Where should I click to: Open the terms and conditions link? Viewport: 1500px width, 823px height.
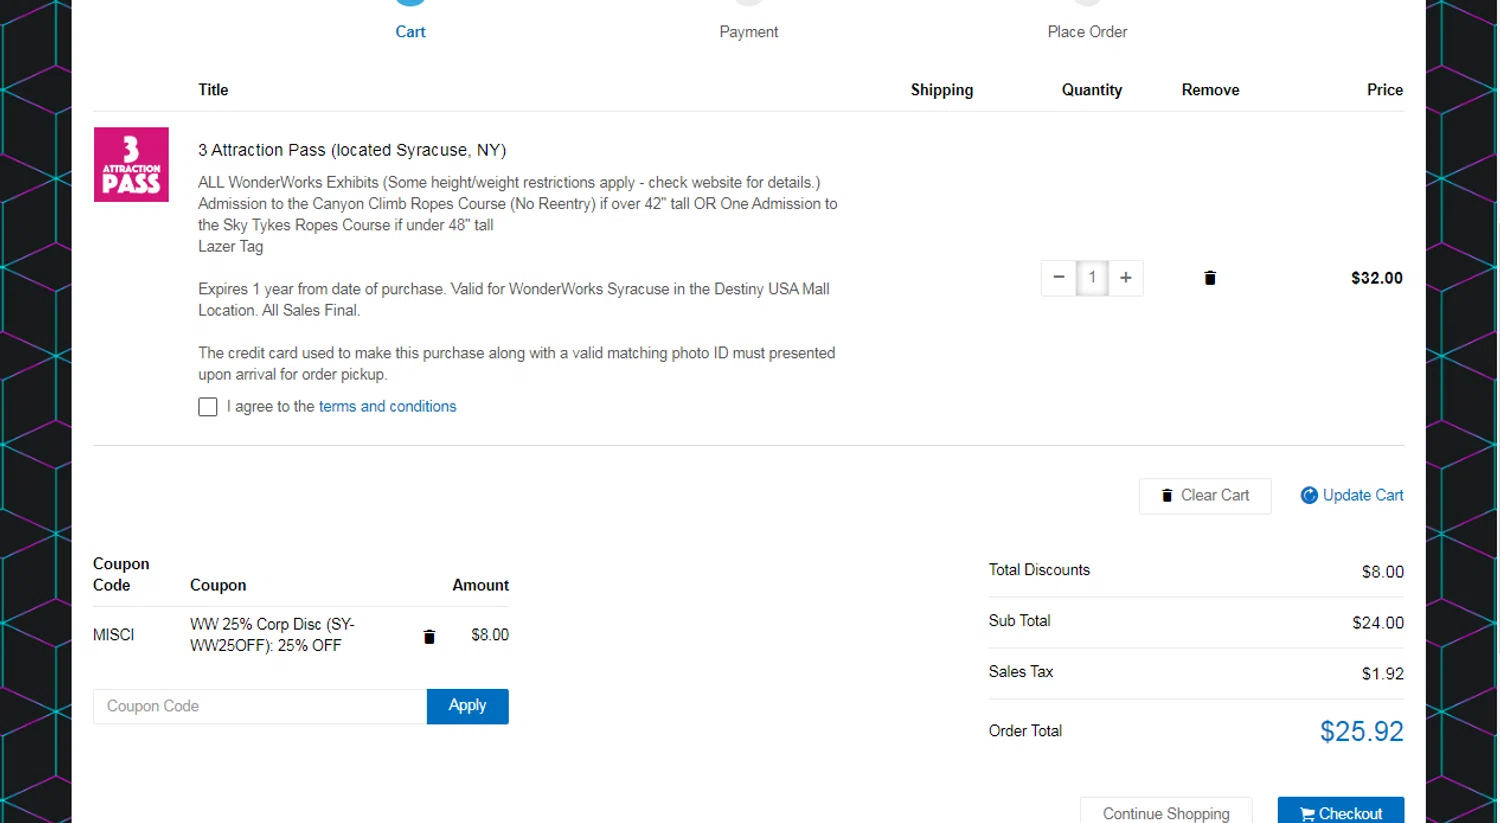387,406
